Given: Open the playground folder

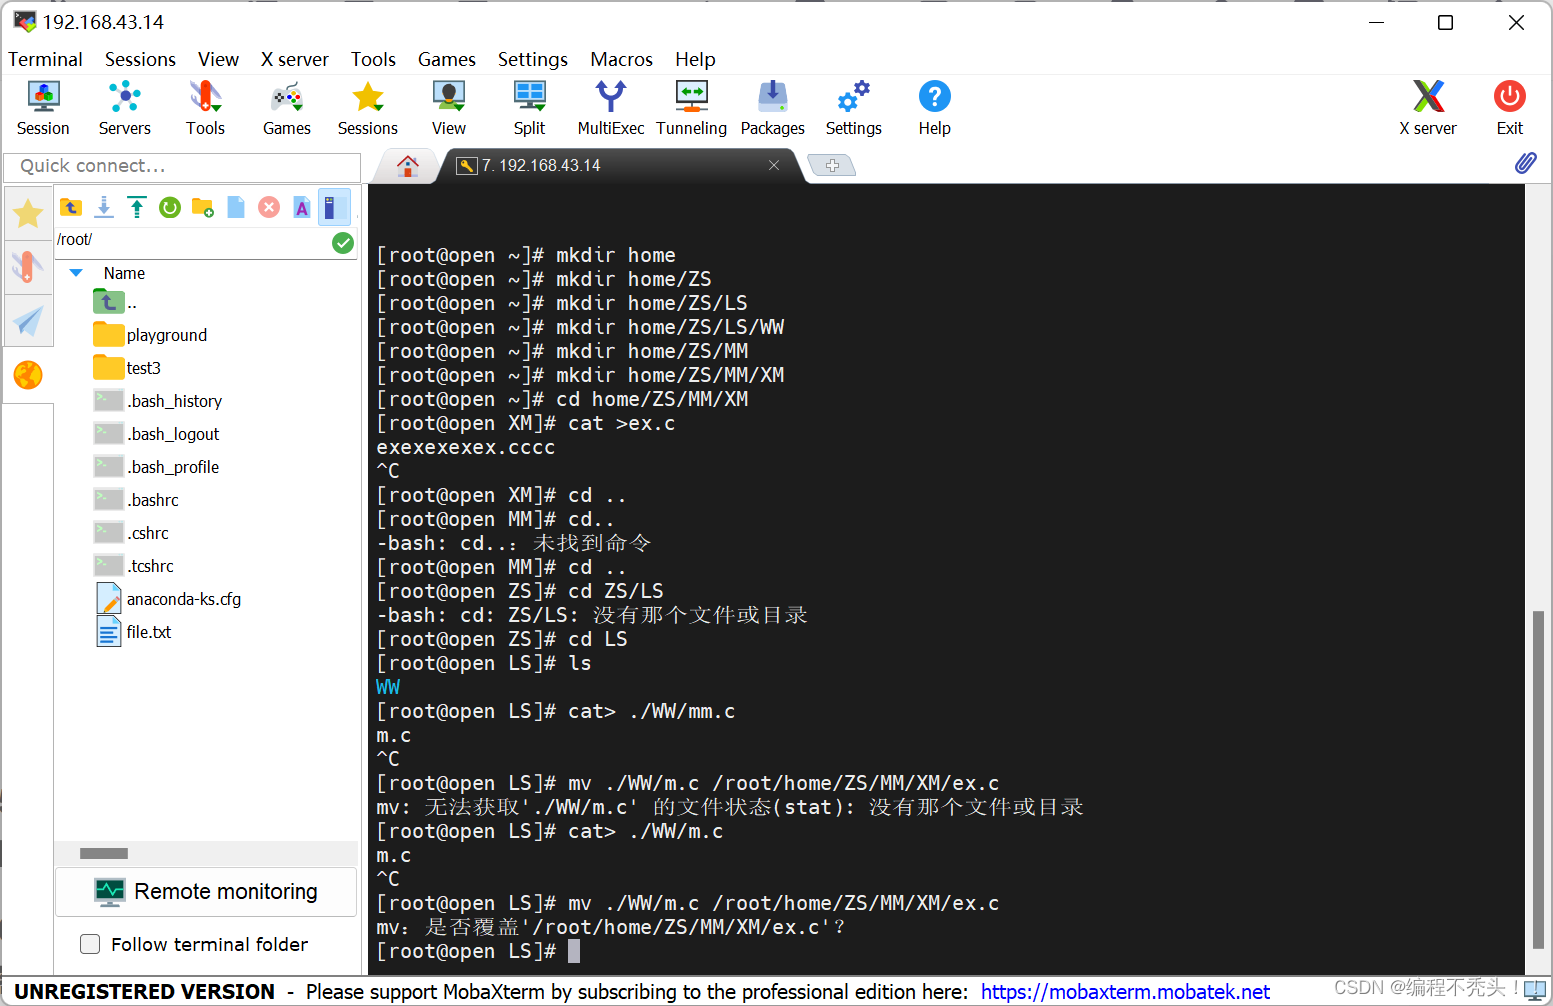Looking at the screenshot, I should (166, 334).
